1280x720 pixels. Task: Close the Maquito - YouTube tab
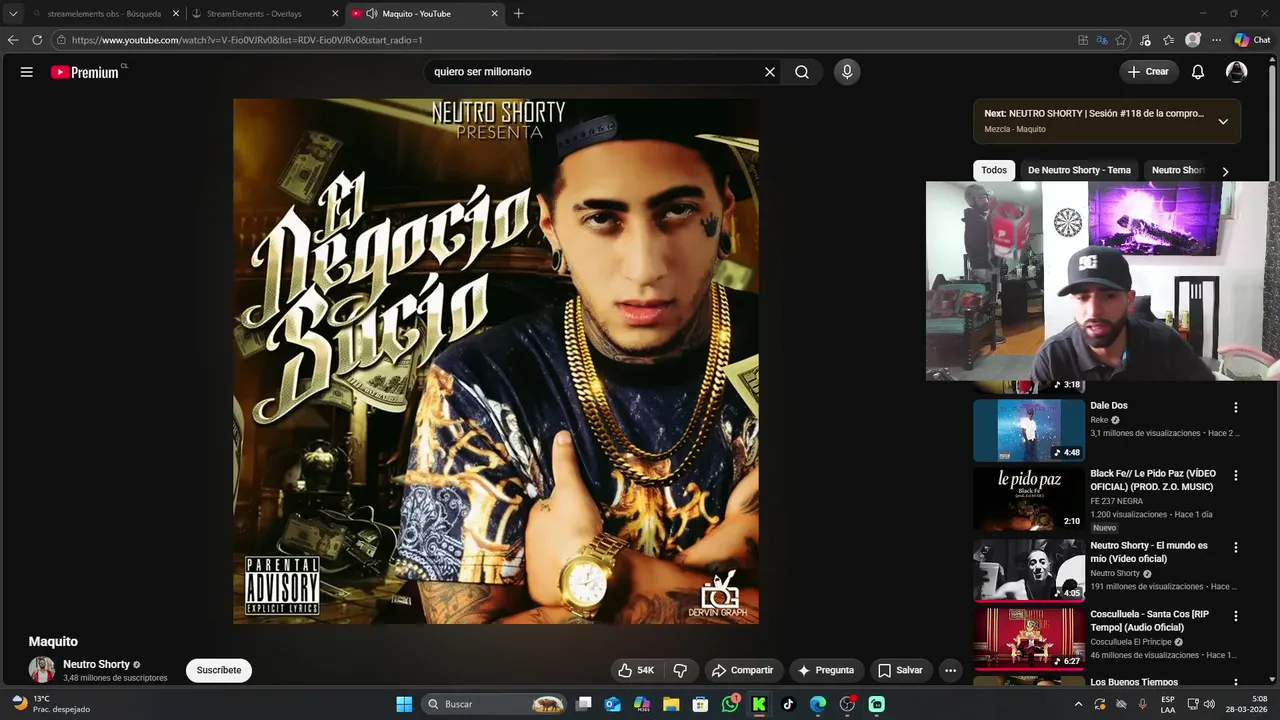tap(494, 14)
